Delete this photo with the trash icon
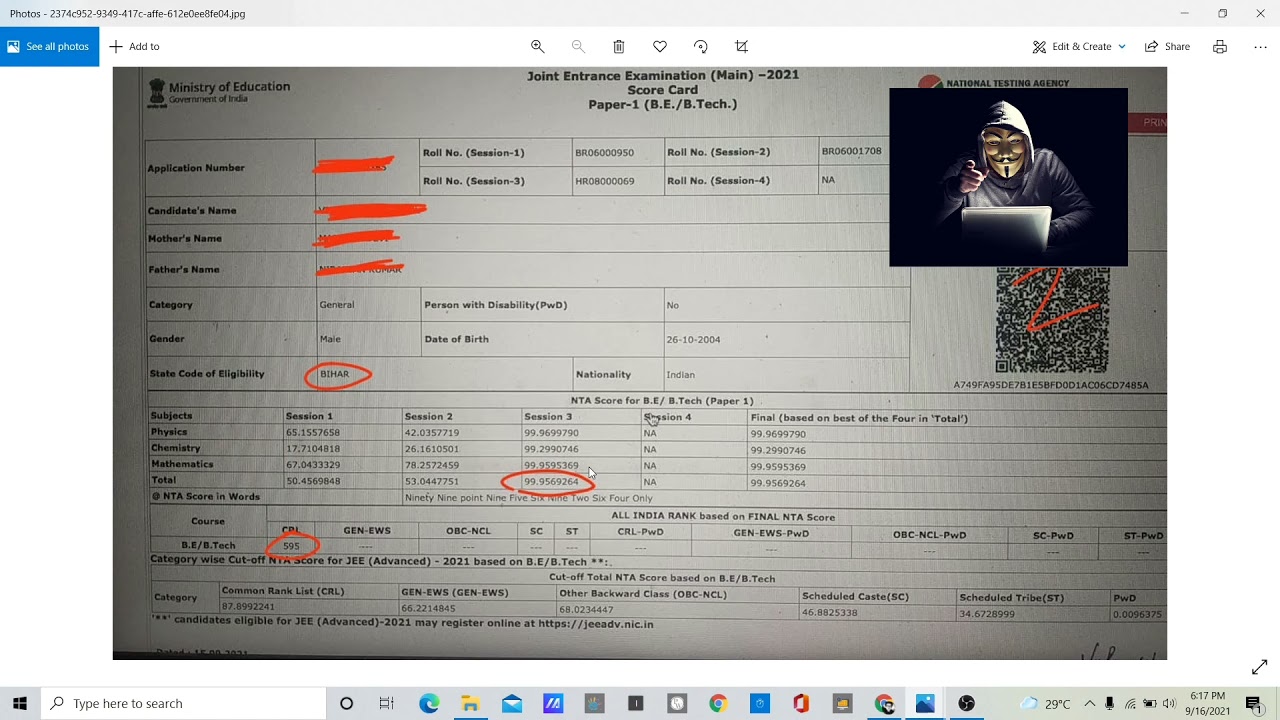The image size is (1280, 720). (x=619, y=46)
